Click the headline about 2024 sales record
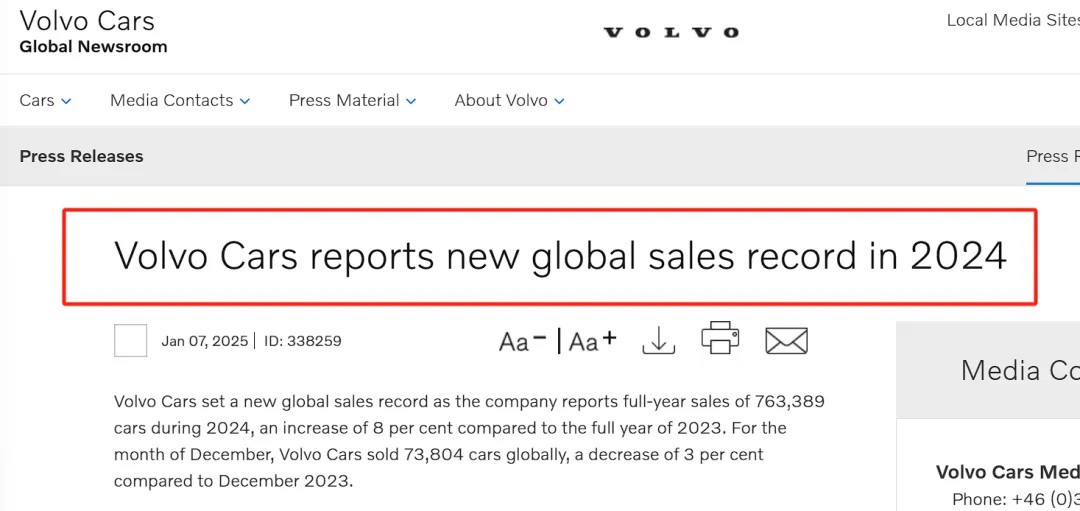The image size is (1080, 511). [x=560, y=256]
